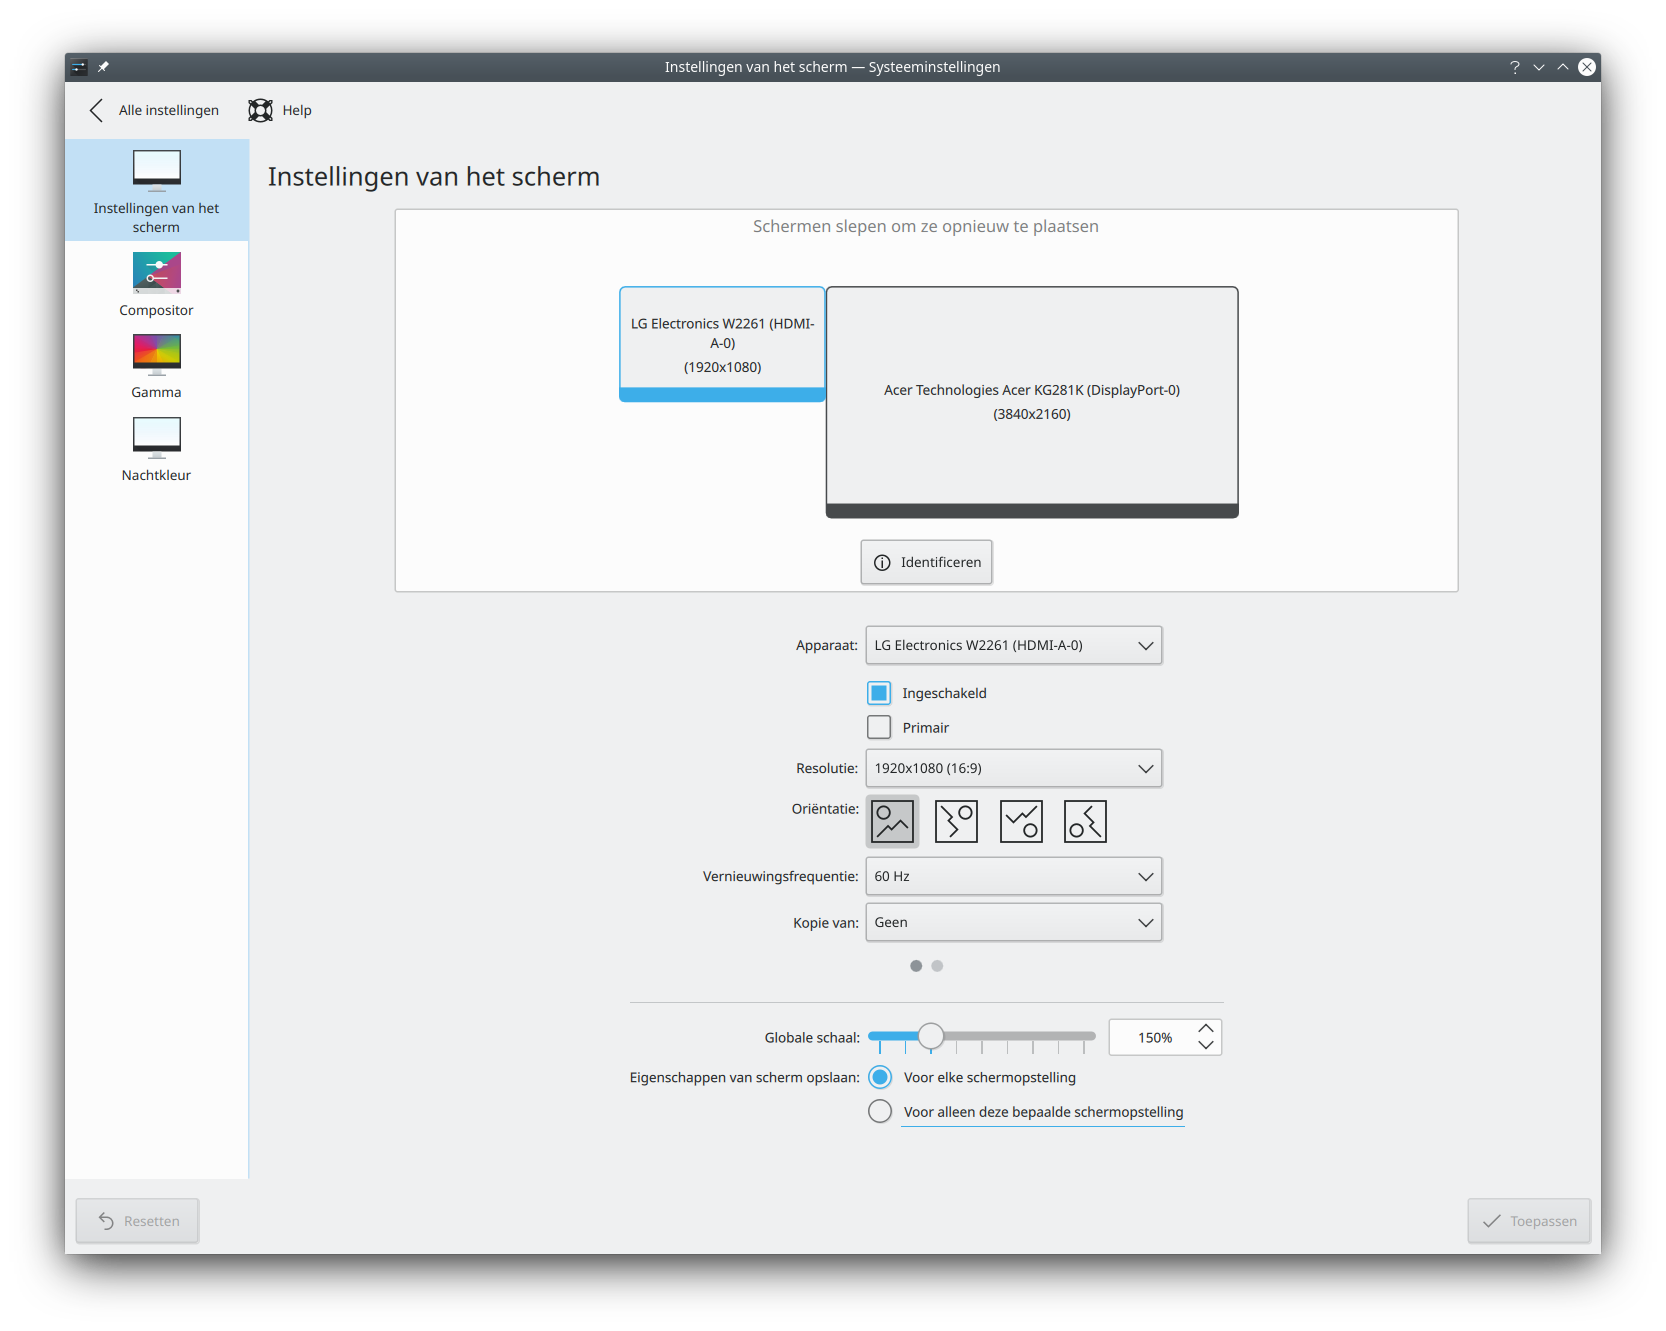Image resolution: width=1666 pixels, height=1331 pixels.
Task: Expand the Apparaat dropdown
Action: pos(1013,646)
